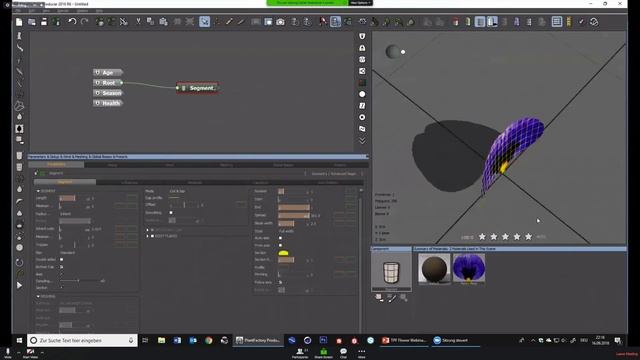Toggle the Auto size checkbox
640x360 pixels.
pos(280,238)
